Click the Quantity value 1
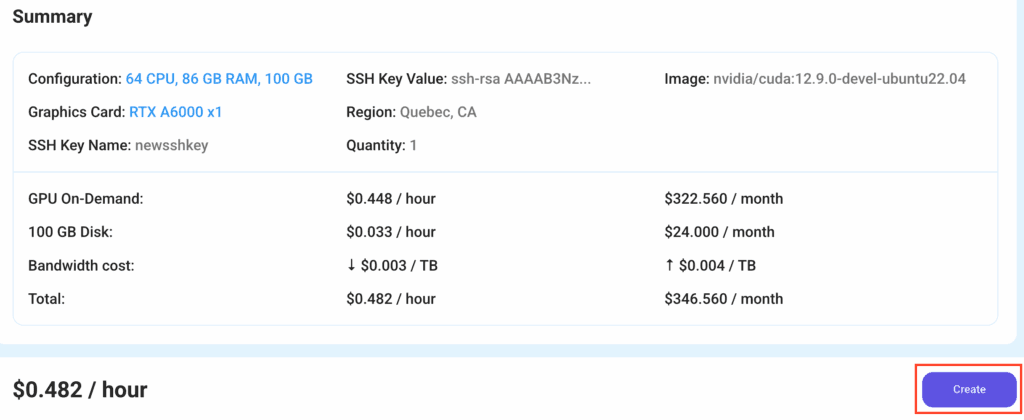This screenshot has height=420, width=1024. [413, 145]
